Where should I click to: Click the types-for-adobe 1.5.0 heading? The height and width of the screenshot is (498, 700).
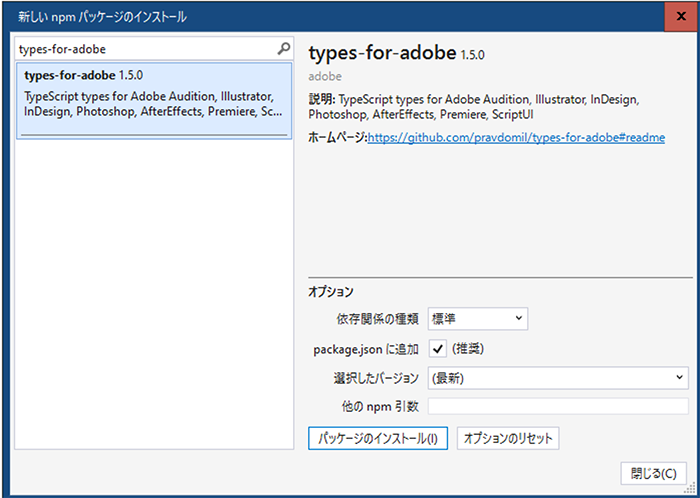click(396, 54)
